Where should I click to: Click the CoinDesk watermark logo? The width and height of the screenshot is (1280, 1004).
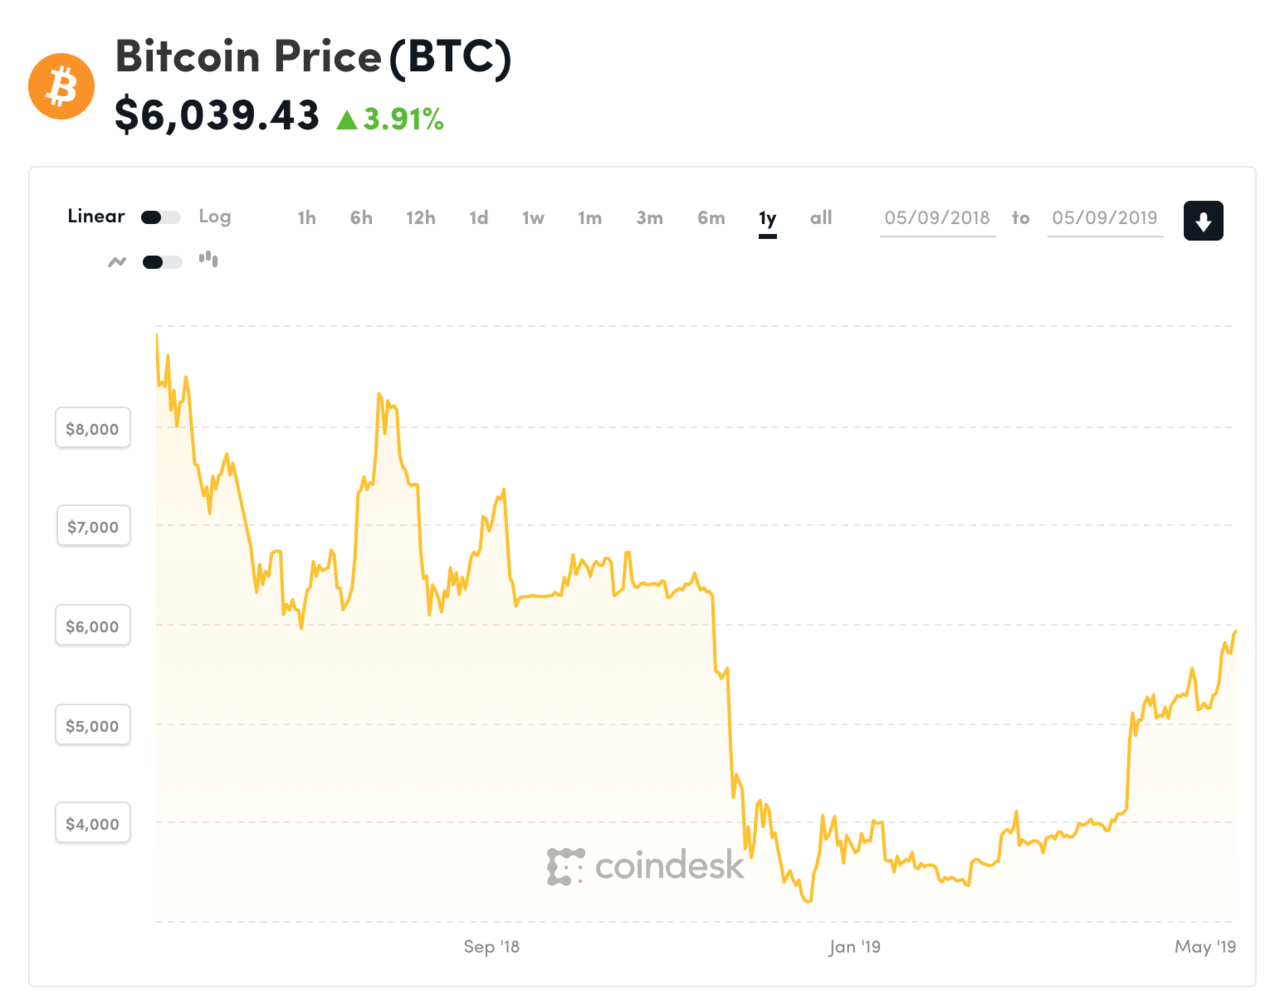coord(645,866)
